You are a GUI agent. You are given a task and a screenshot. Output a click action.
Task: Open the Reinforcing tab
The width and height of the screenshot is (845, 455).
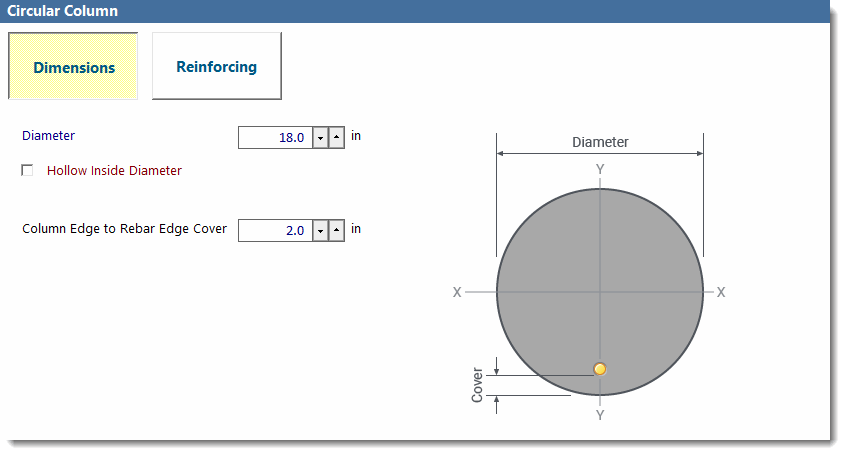tap(216, 67)
